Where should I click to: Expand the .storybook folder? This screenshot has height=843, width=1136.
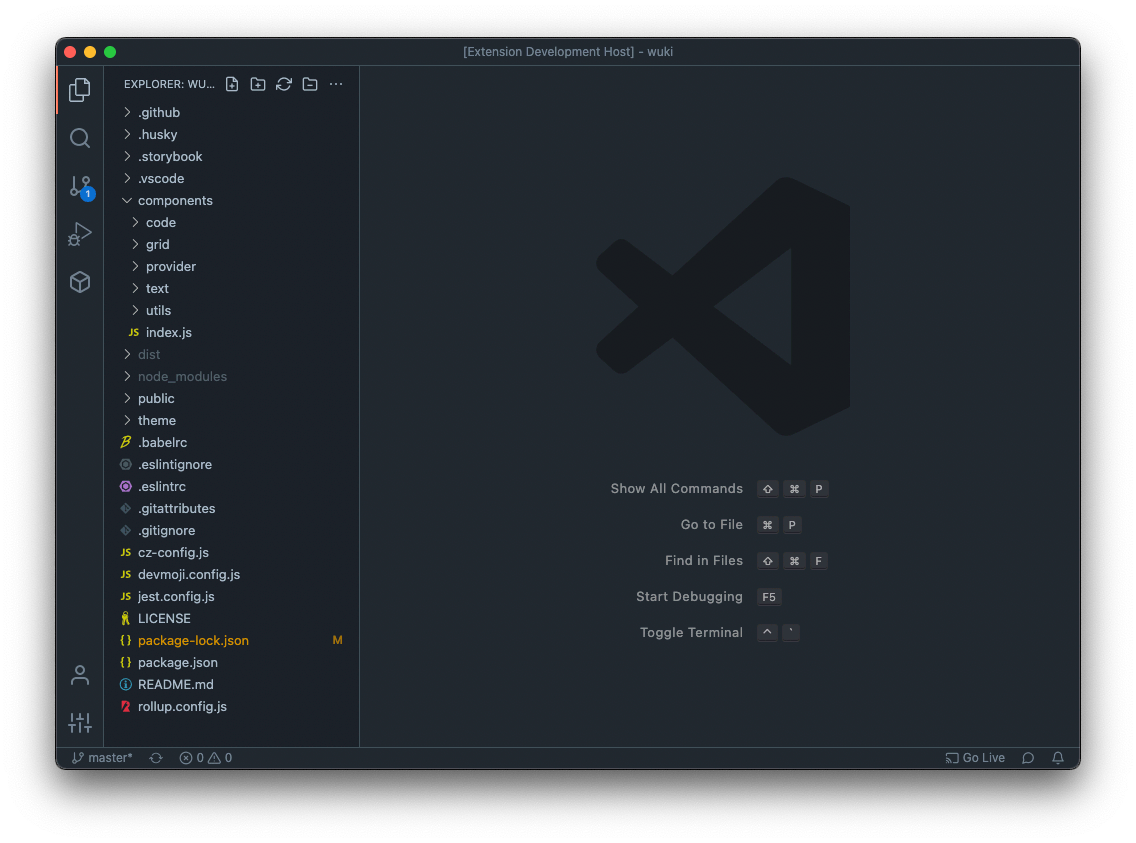pyautogui.click(x=232, y=156)
